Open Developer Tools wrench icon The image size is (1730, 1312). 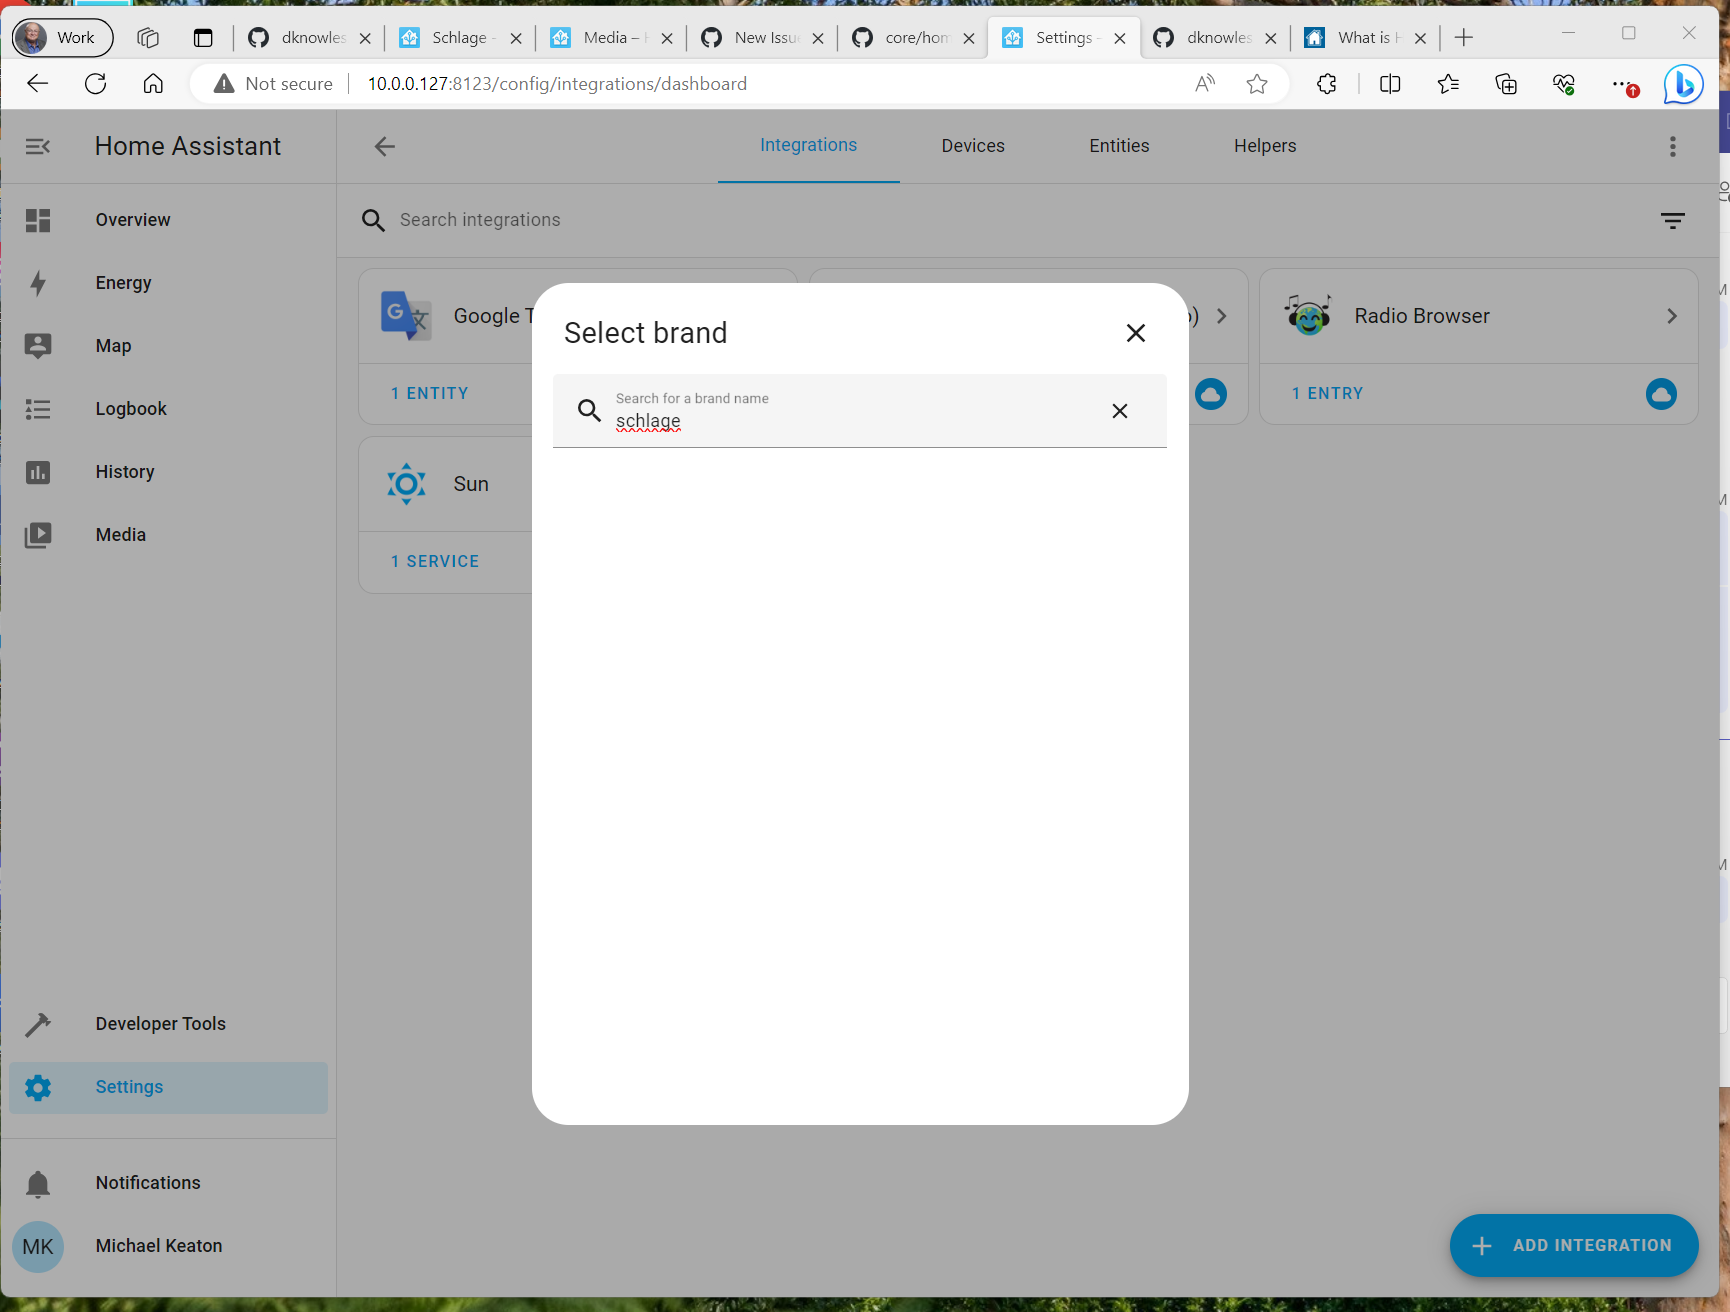(x=38, y=1024)
